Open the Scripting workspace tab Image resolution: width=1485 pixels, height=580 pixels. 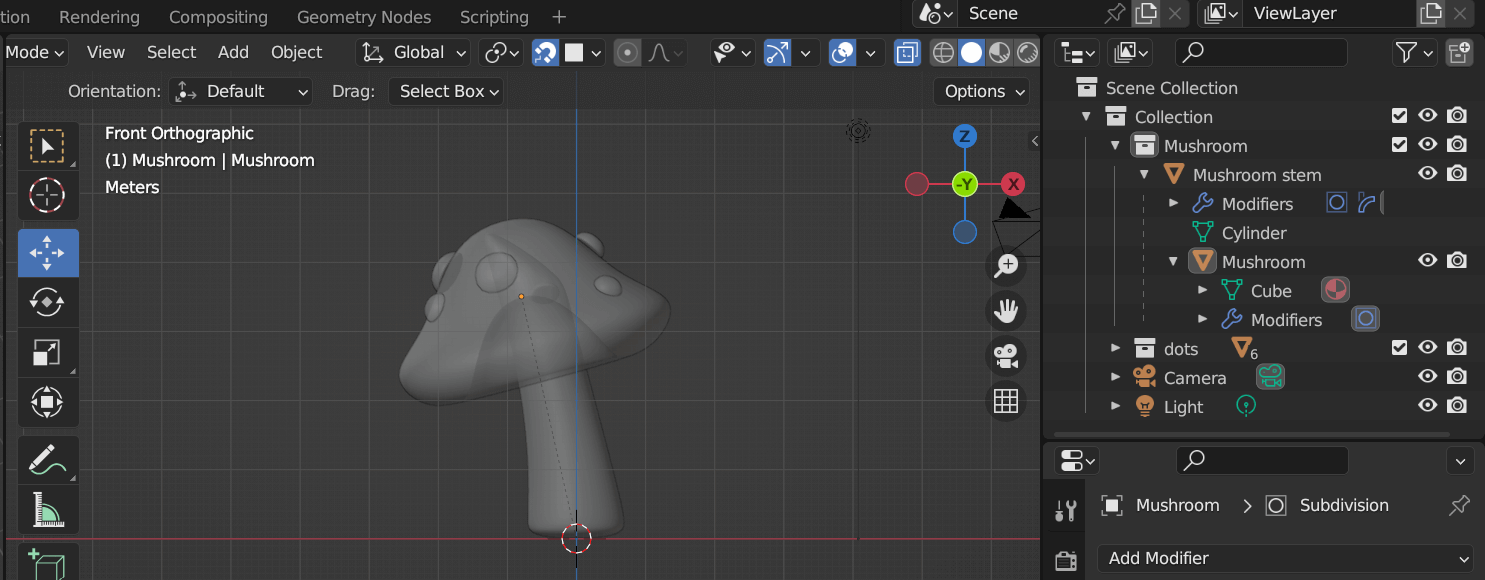pos(494,17)
